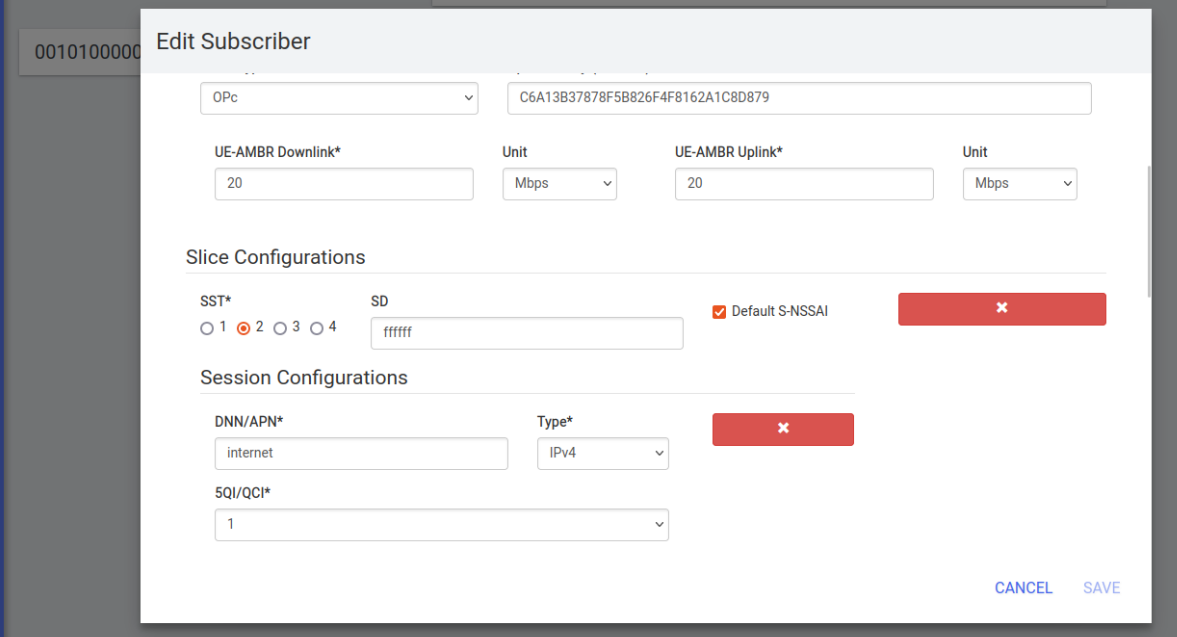Click the CANCEL button
Screen dimensions: 1177x637
coord(1023,588)
